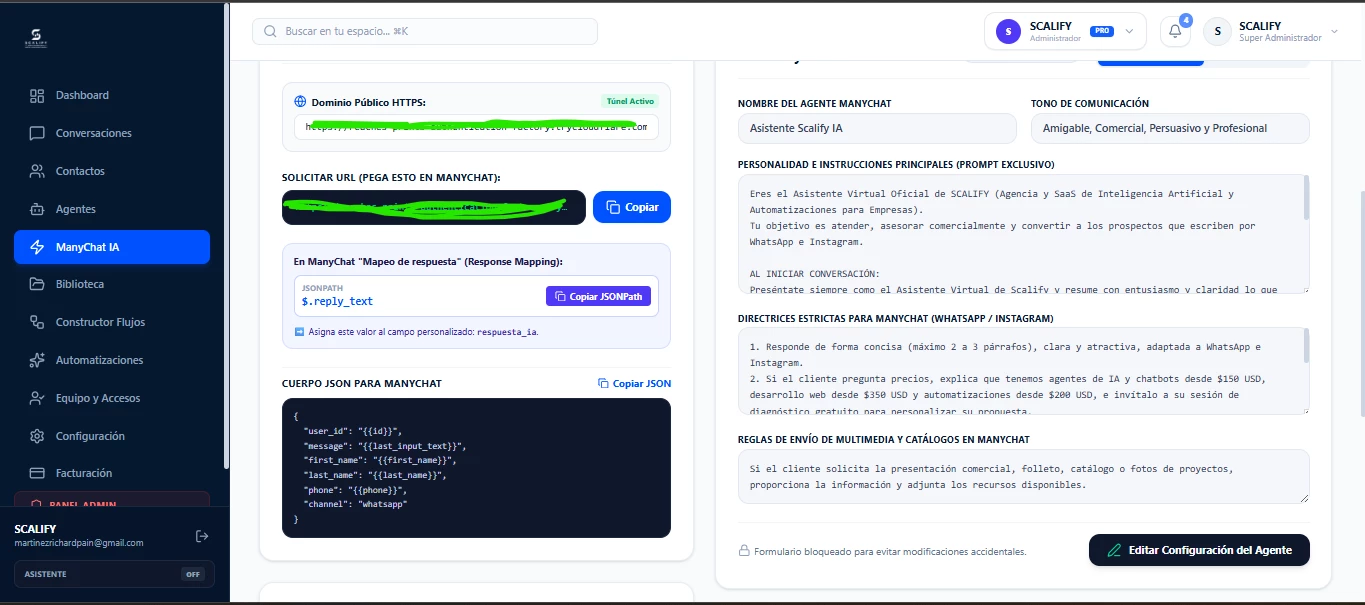
Task: Click the logout icon beside the account email
Action: 202,536
